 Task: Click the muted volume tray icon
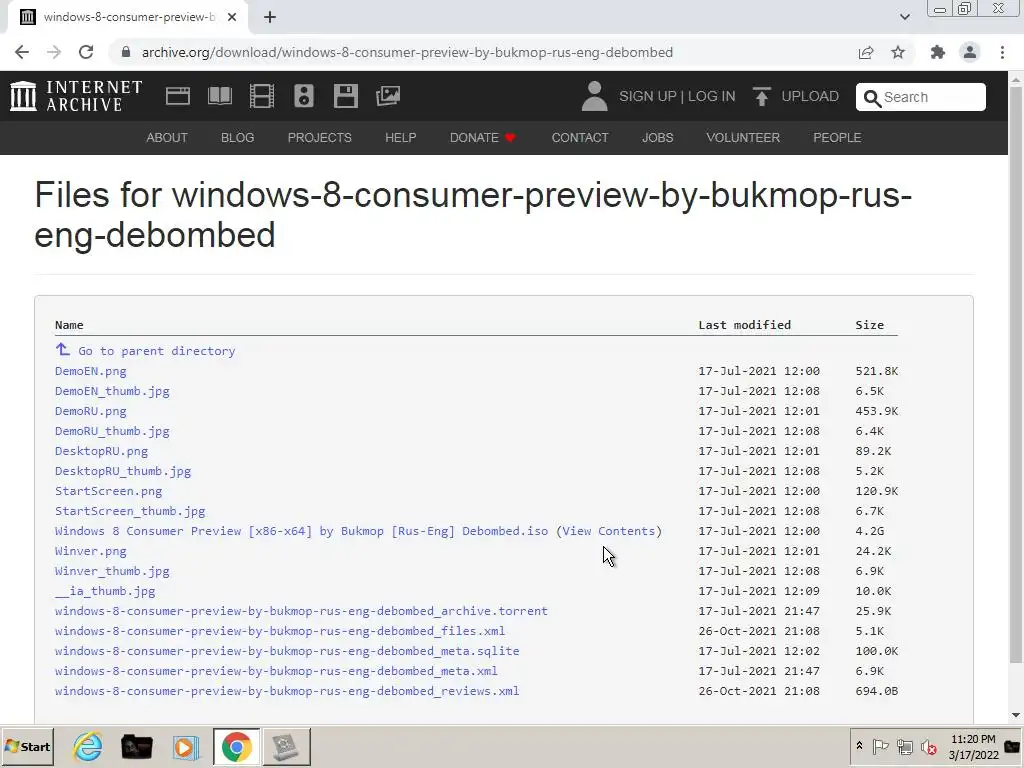tap(928, 746)
